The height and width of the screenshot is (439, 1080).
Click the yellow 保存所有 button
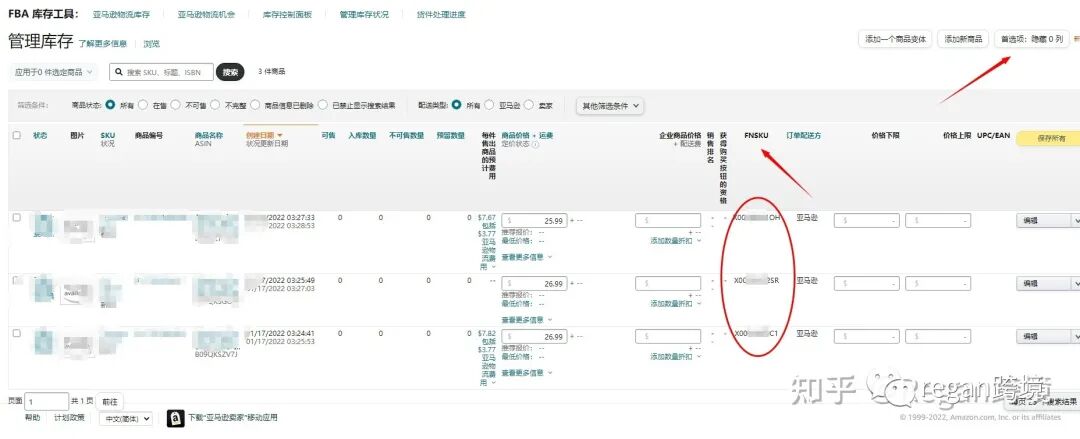(1050, 139)
